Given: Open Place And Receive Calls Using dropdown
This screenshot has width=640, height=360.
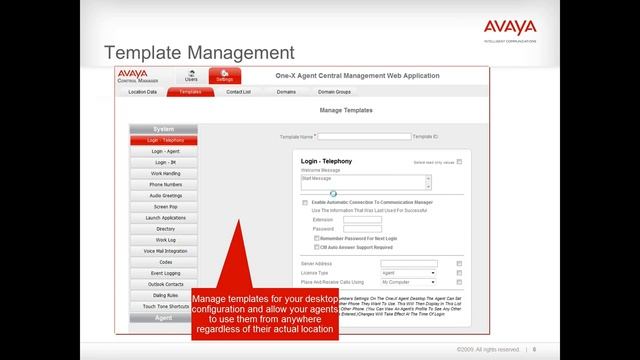Looking at the screenshot, I should (408, 282).
